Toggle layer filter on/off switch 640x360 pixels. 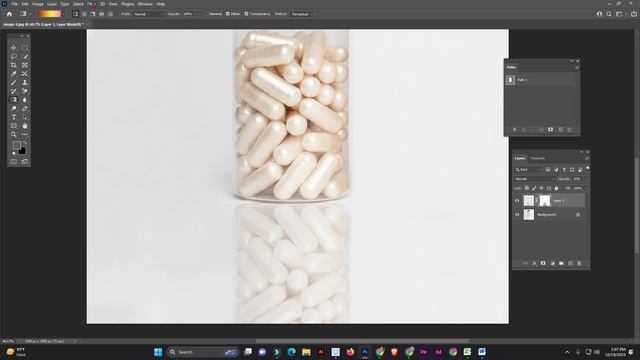coord(588,168)
